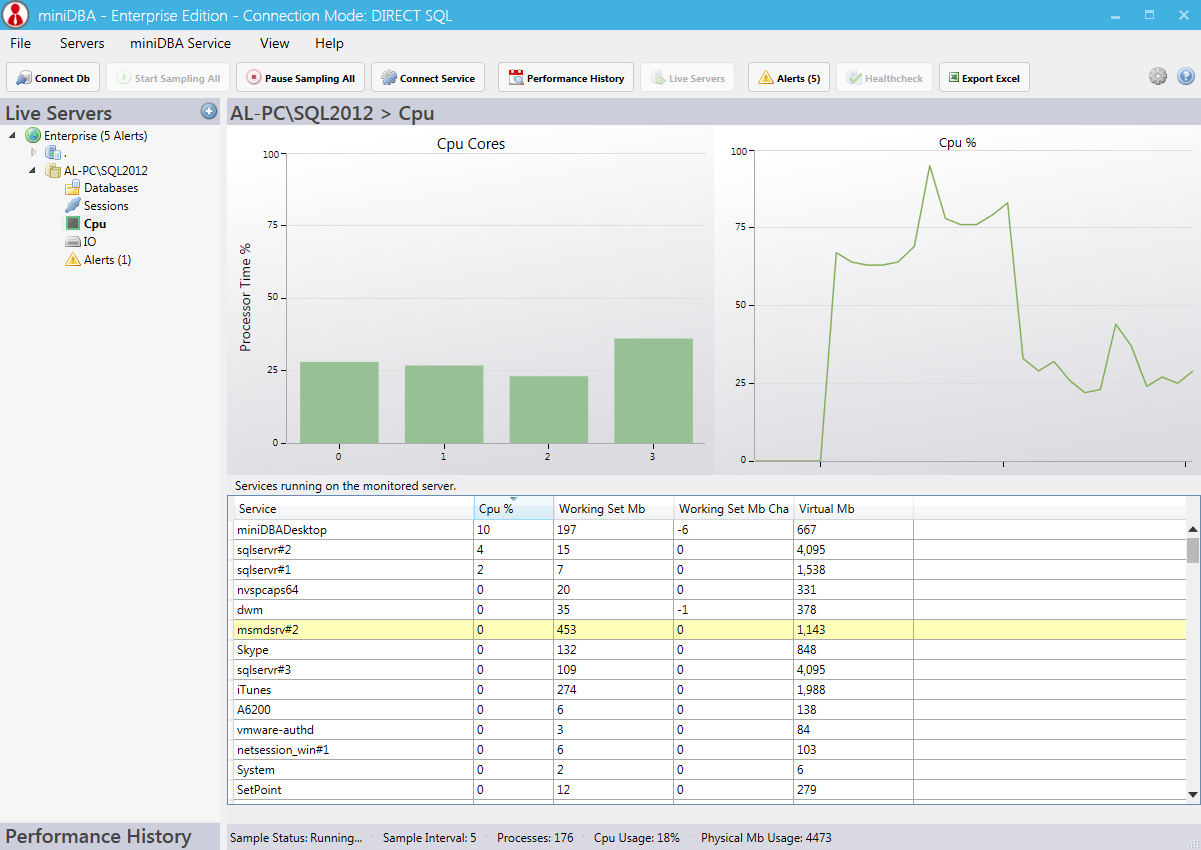The height and width of the screenshot is (850, 1201).
Task: Open the Servers menu
Action: (x=82, y=43)
